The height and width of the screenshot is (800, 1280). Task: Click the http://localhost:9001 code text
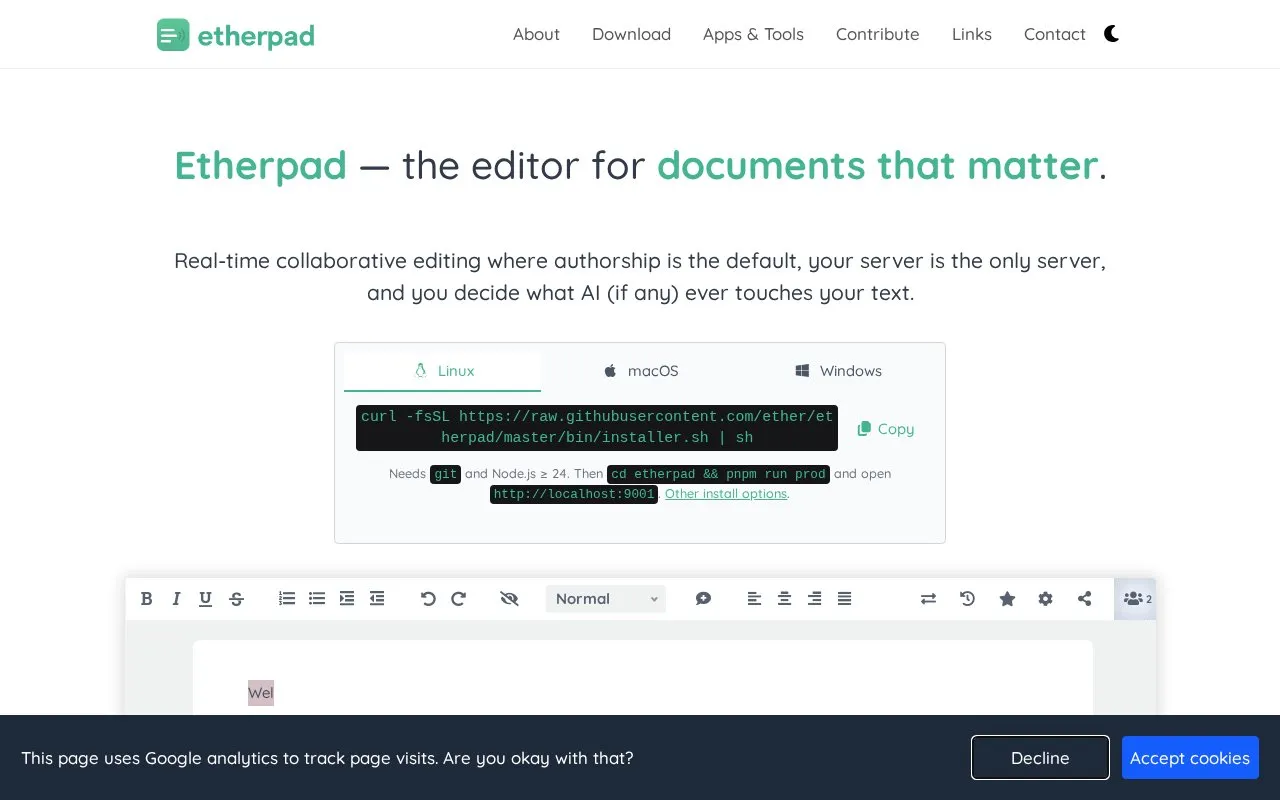point(574,494)
